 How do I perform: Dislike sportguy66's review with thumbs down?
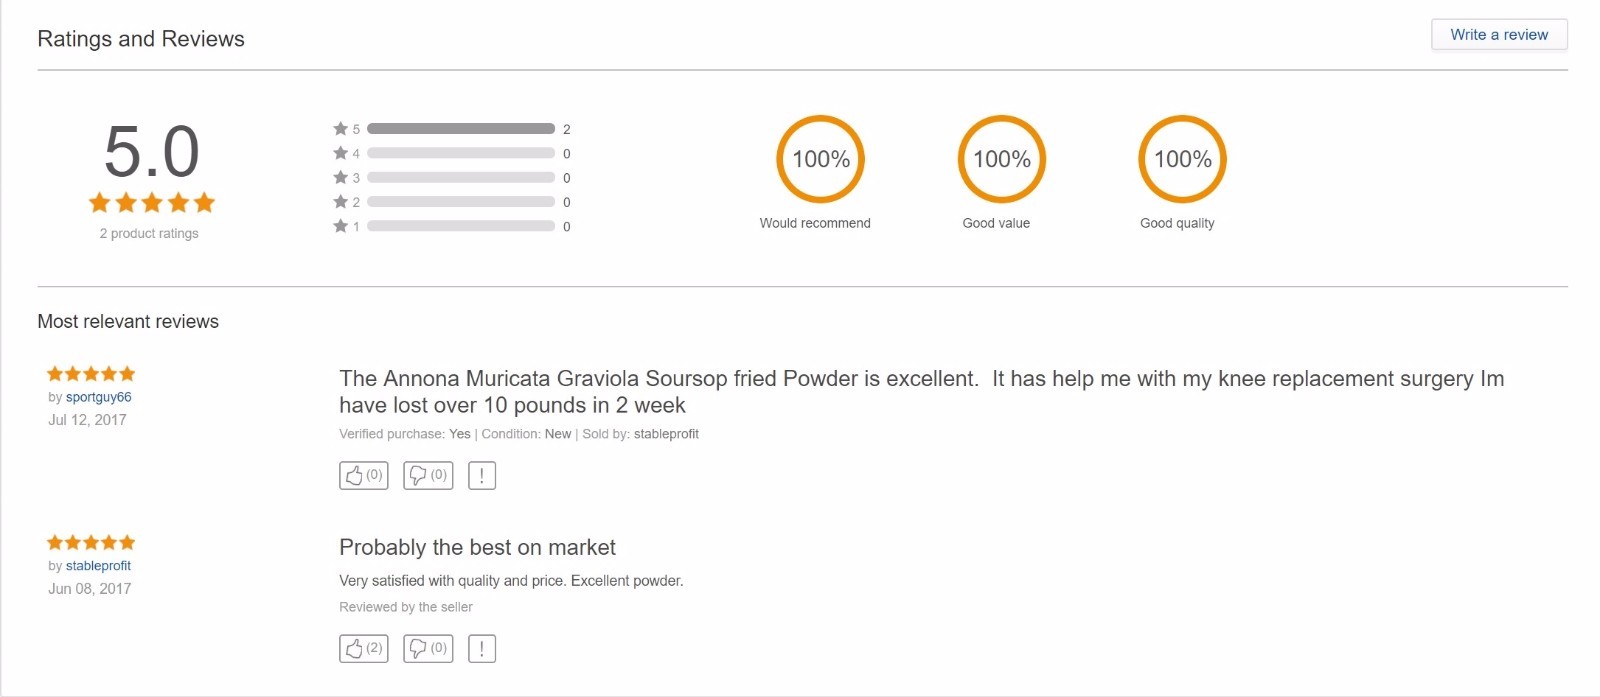tap(428, 475)
